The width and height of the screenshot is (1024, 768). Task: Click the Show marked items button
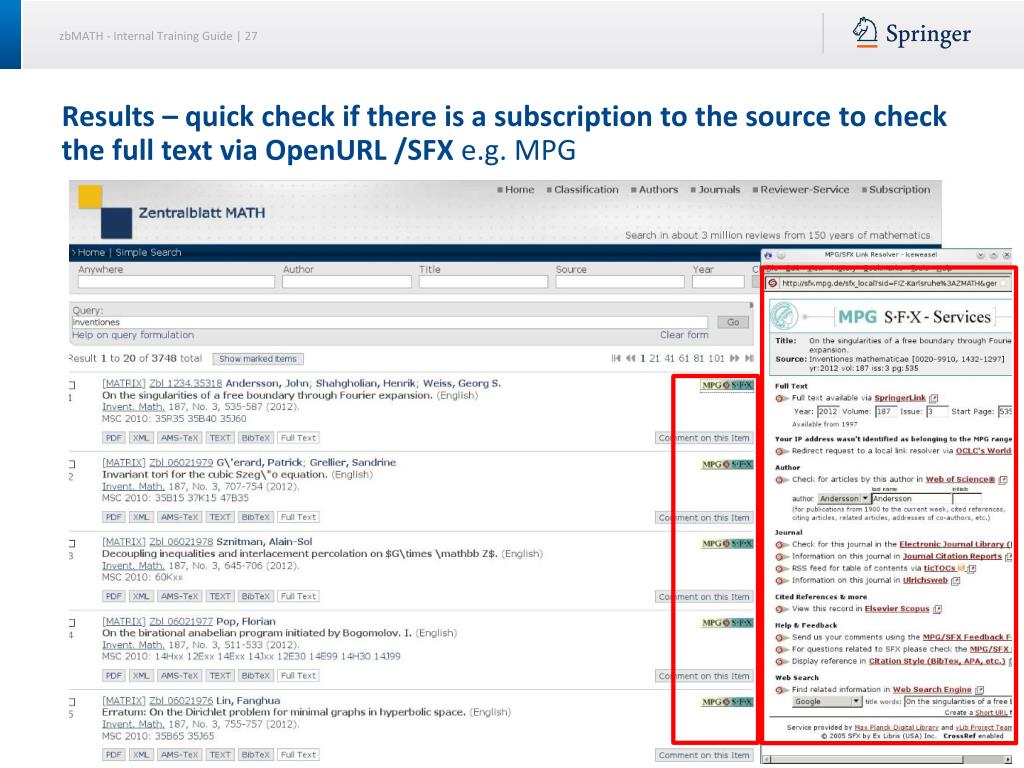(258, 359)
